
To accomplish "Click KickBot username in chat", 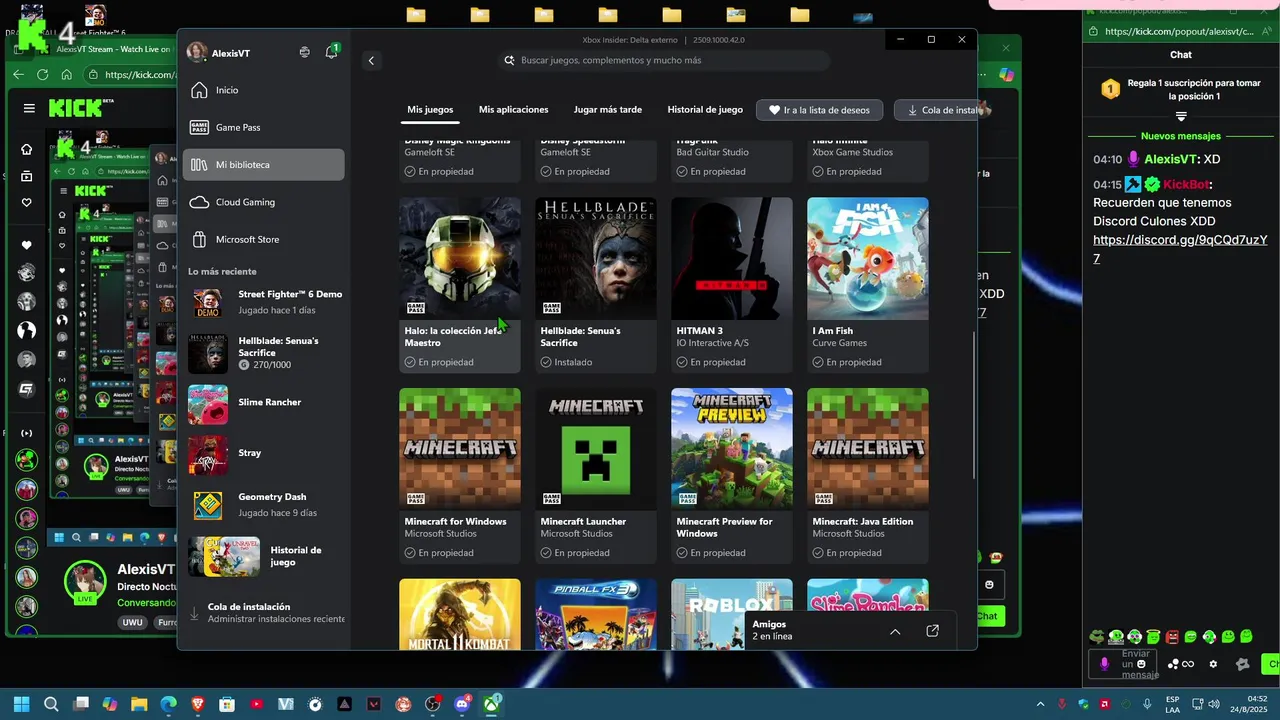I will point(1187,184).
